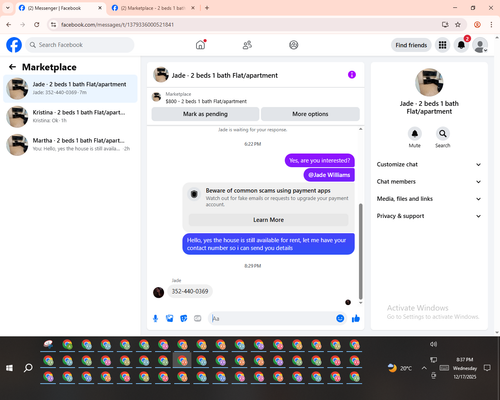The image size is (500, 400).
Task: Show hidden system tray icons
Action: [x=424, y=368]
